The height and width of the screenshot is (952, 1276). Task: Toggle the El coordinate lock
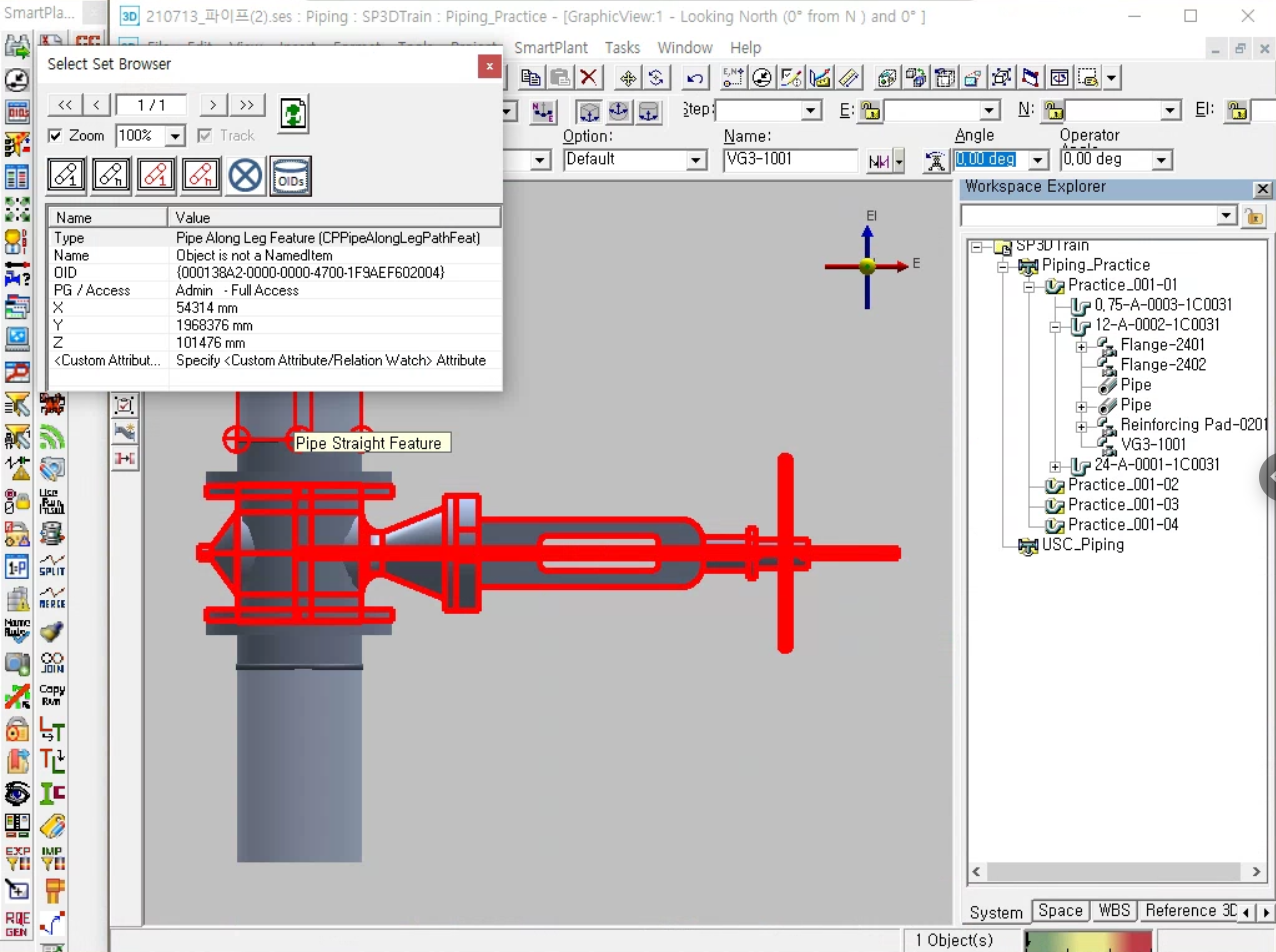point(1237,110)
